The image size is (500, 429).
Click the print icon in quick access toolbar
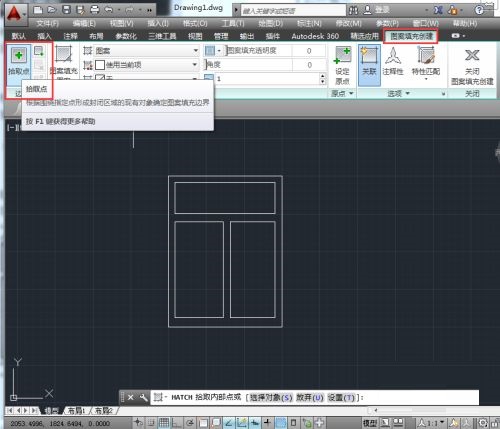(x=95, y=10)
